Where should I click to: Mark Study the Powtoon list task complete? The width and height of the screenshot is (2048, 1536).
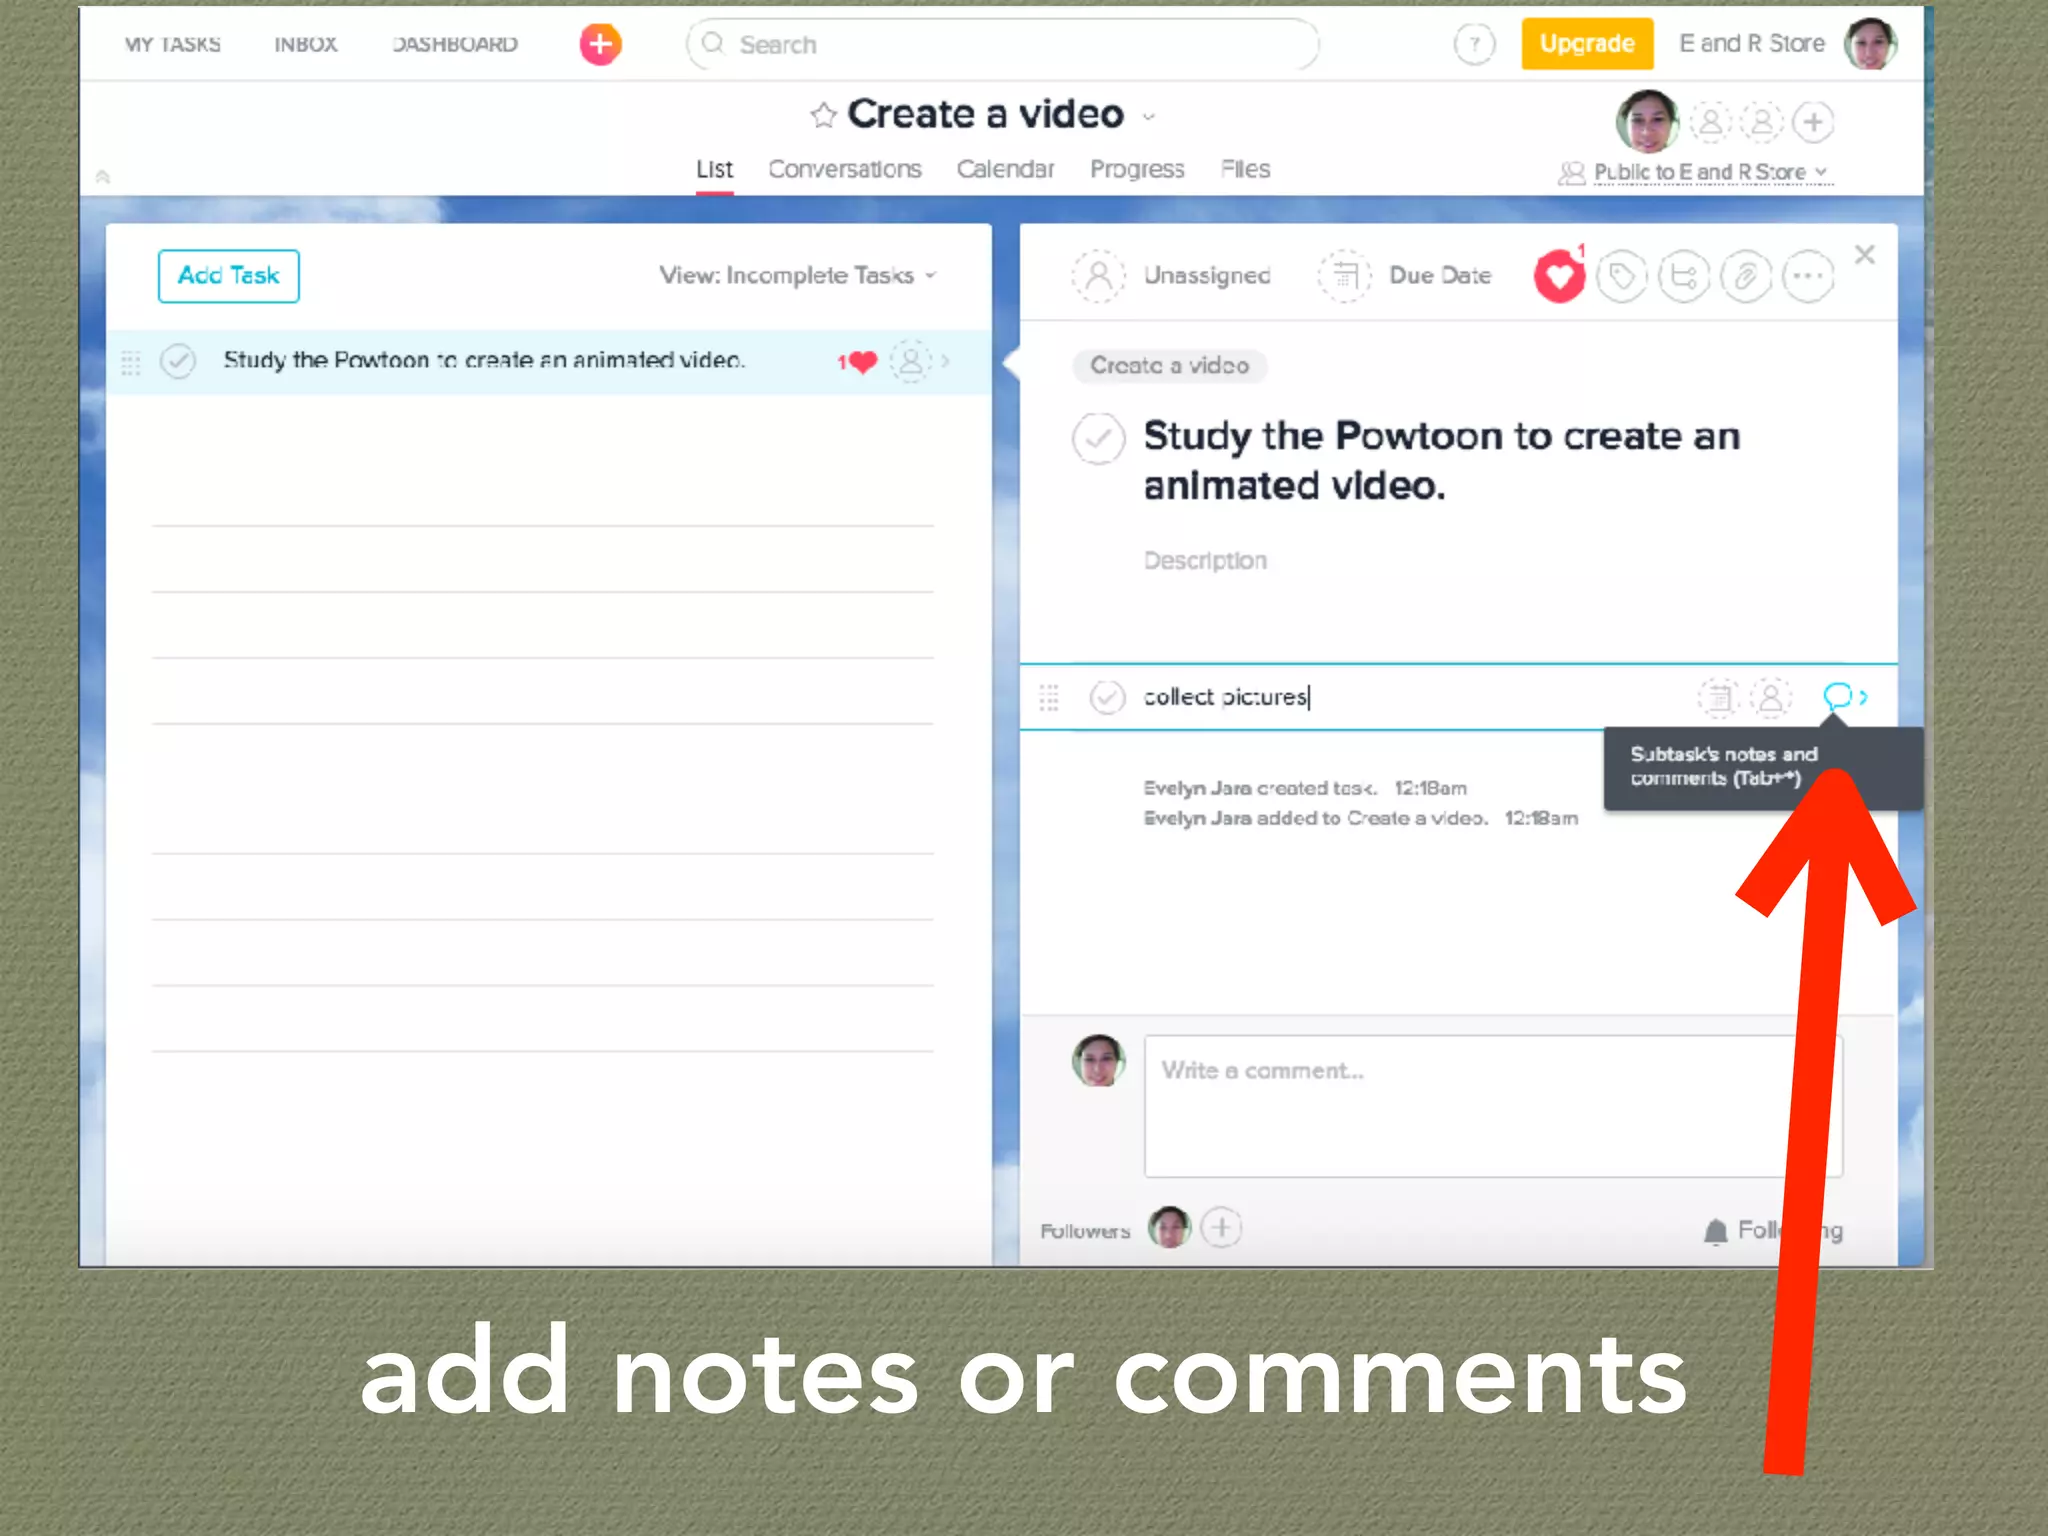point(178,361)
